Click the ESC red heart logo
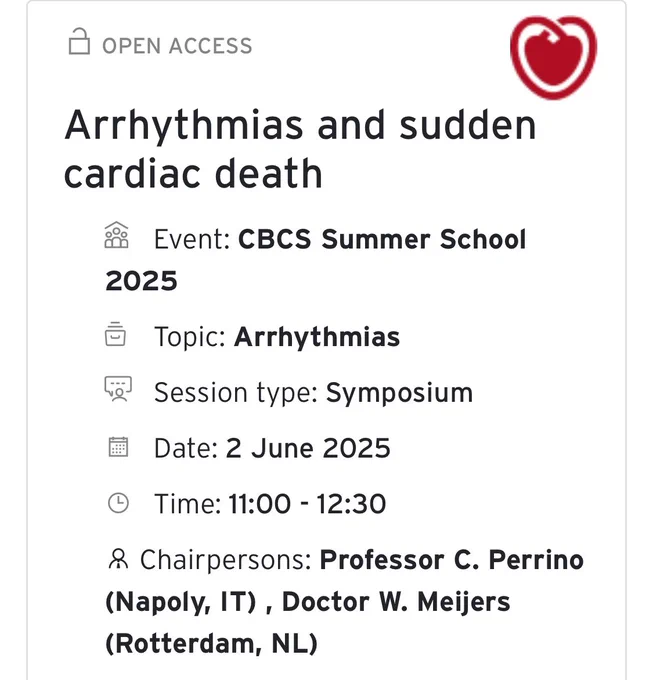 (553, 57)
